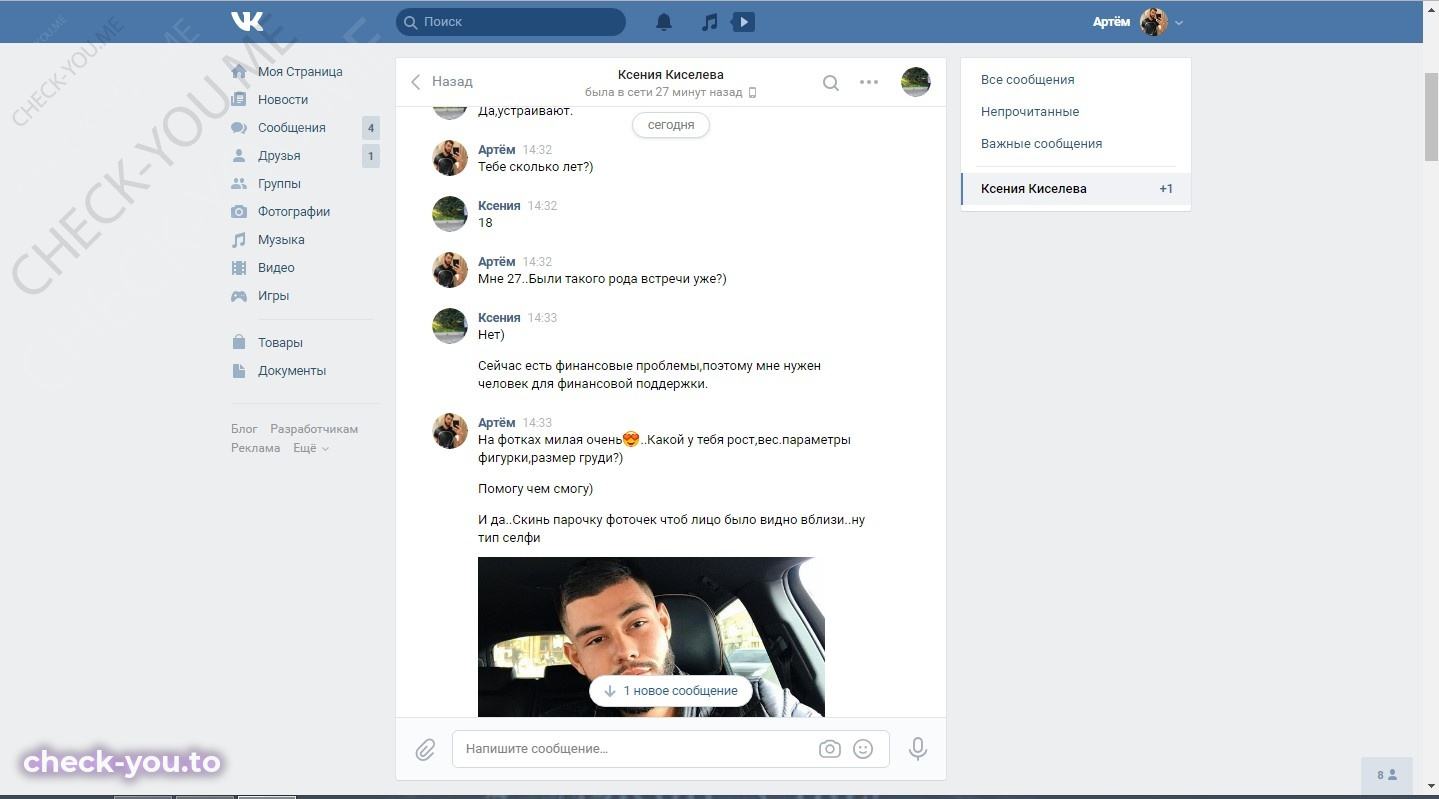This screenshot has height=799, width=1439.
Task: Click the Друзья counter badge 1
Action: (x=371, y=156)
